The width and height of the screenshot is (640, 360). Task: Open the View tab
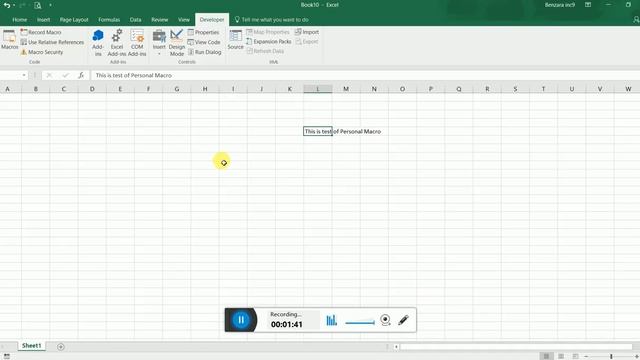click(x=184, y=20)
